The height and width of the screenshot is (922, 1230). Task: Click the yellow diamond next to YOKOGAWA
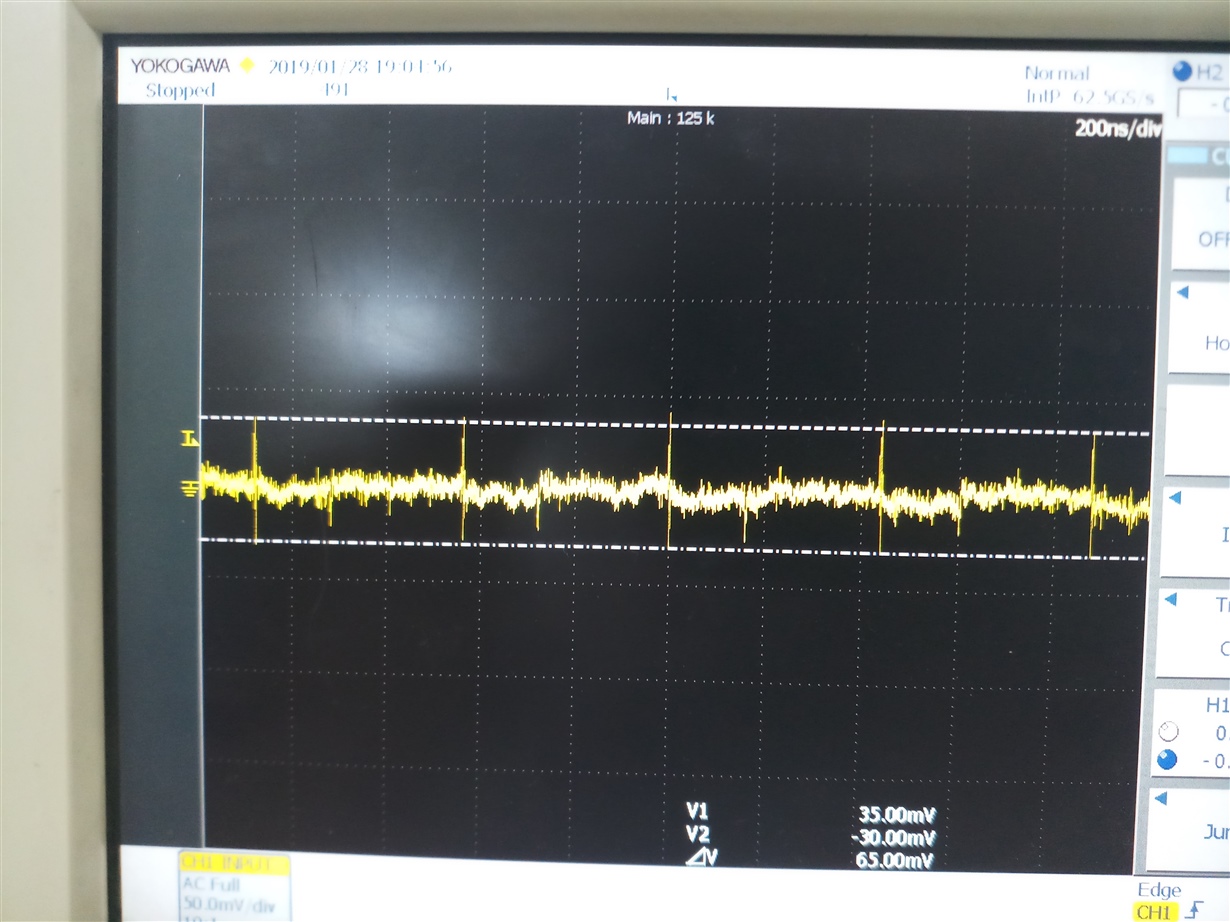pos(248,66)
